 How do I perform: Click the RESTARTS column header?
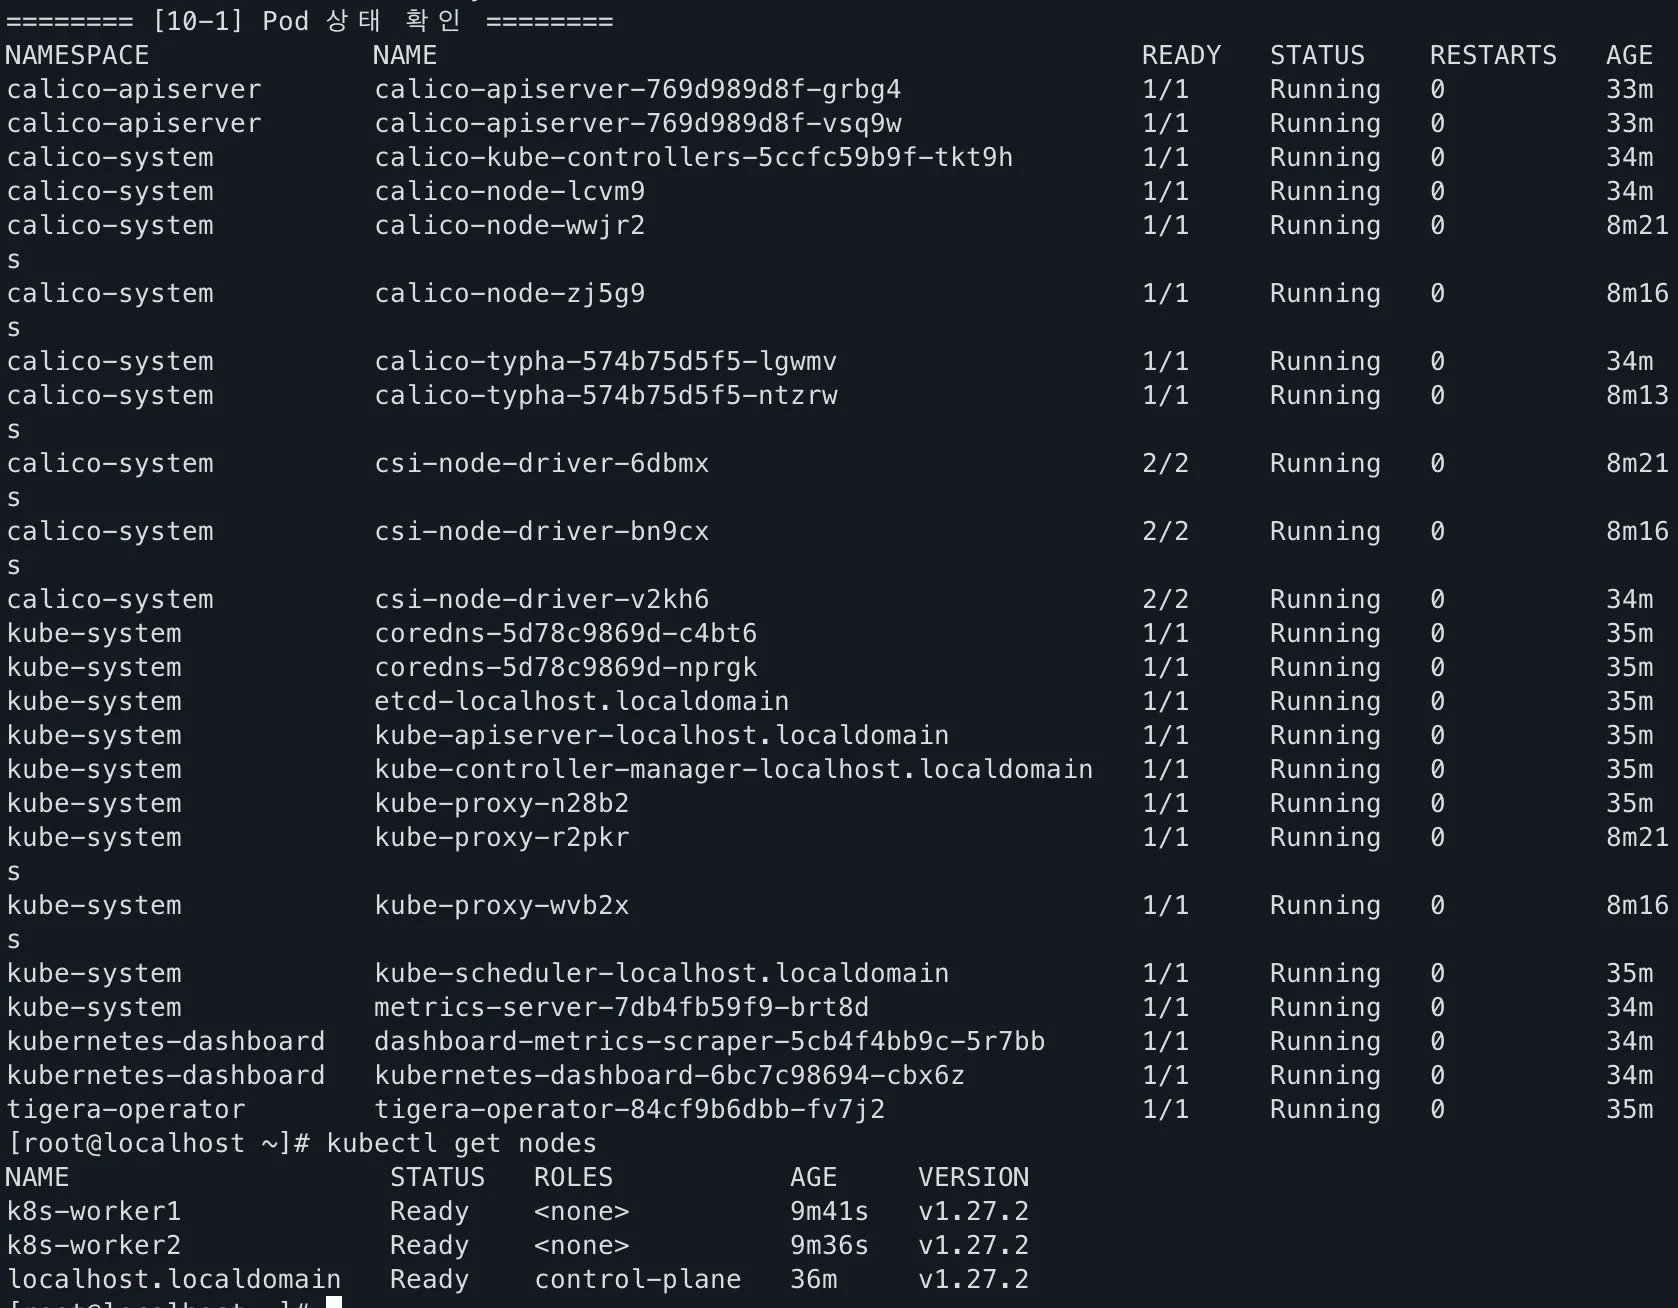[1493, 56]
